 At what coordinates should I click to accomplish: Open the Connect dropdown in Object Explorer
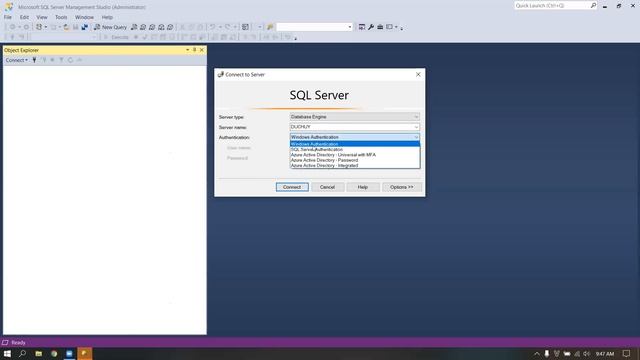coord(16,60)
